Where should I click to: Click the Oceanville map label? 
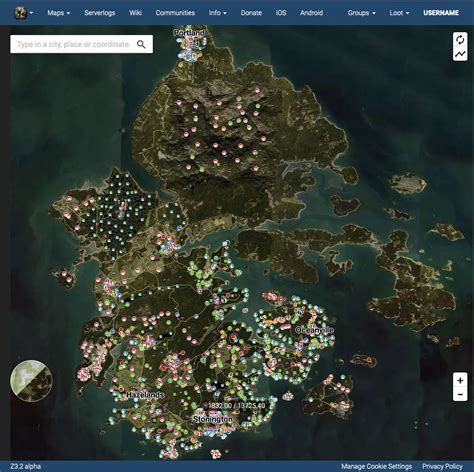pos(314,330)
